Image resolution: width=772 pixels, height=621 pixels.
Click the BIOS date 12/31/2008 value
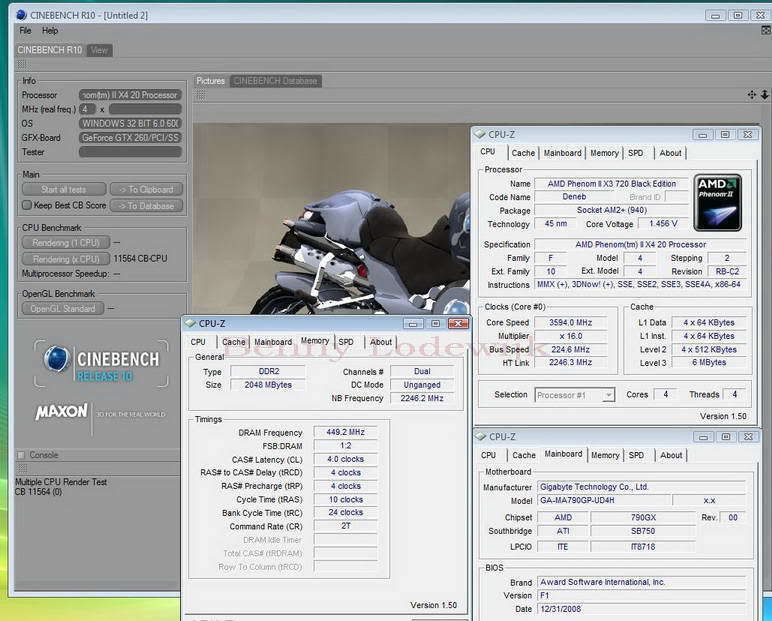pyautogui.click(x=641, y=609)
